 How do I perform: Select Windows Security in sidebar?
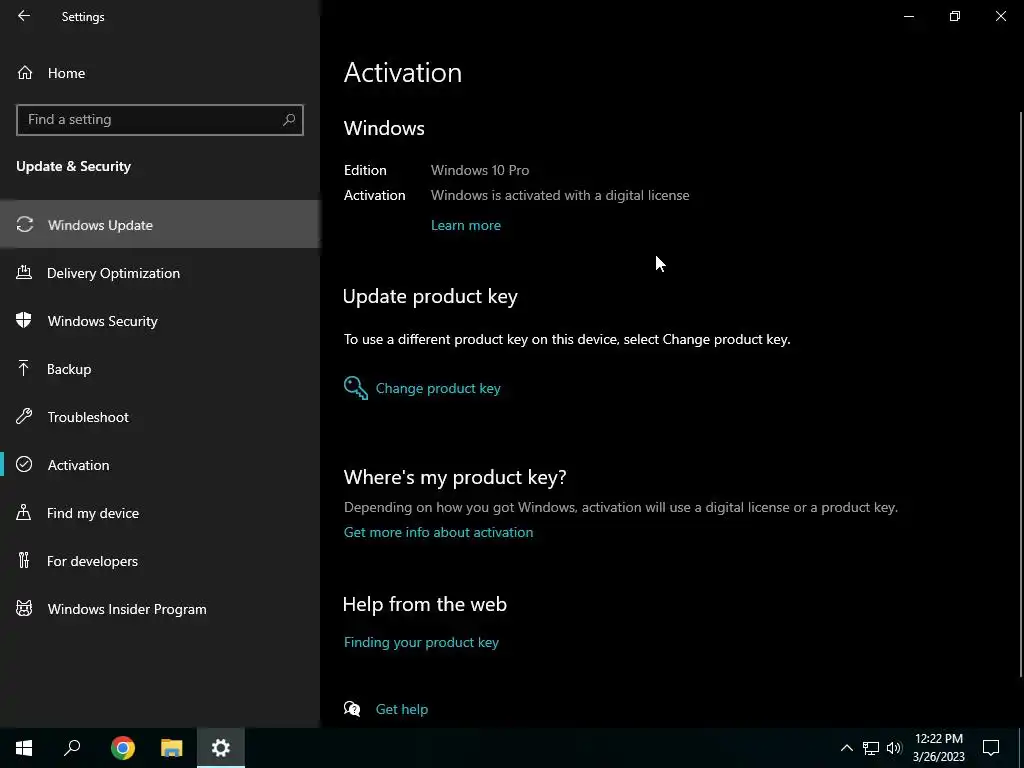point(160,321)
